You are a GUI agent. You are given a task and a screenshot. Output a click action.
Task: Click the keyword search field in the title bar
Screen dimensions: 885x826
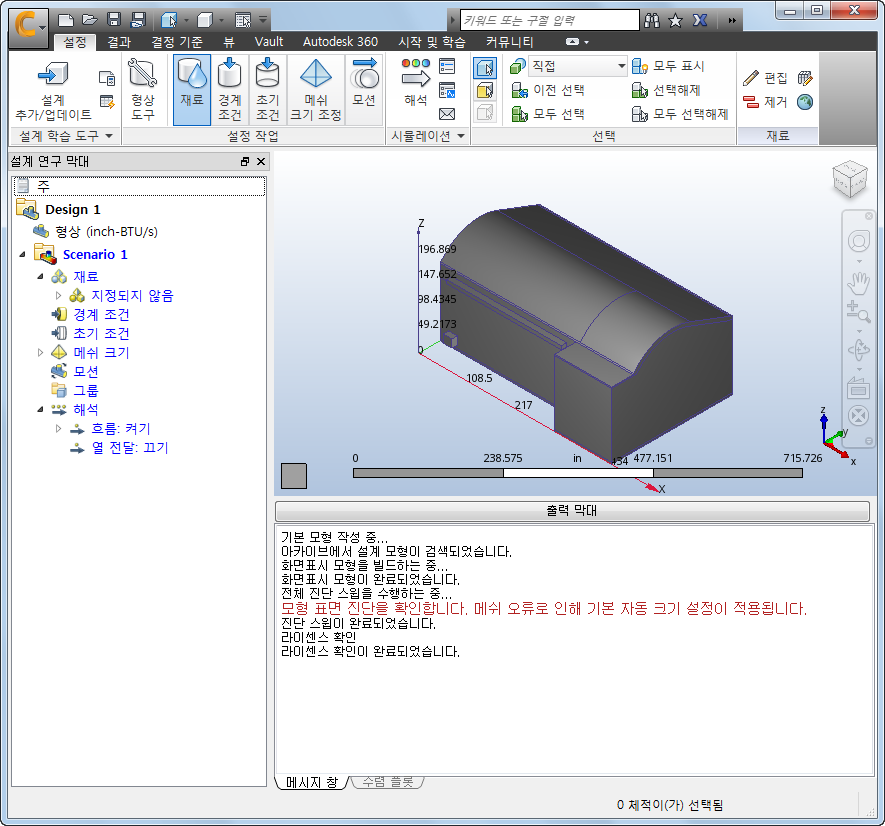point(550,18)
